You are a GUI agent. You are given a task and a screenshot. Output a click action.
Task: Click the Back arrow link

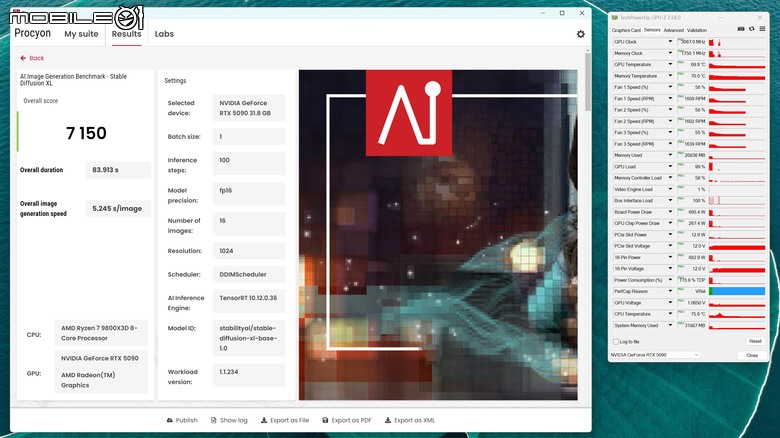pyautogui.click(x=32, y=58)
